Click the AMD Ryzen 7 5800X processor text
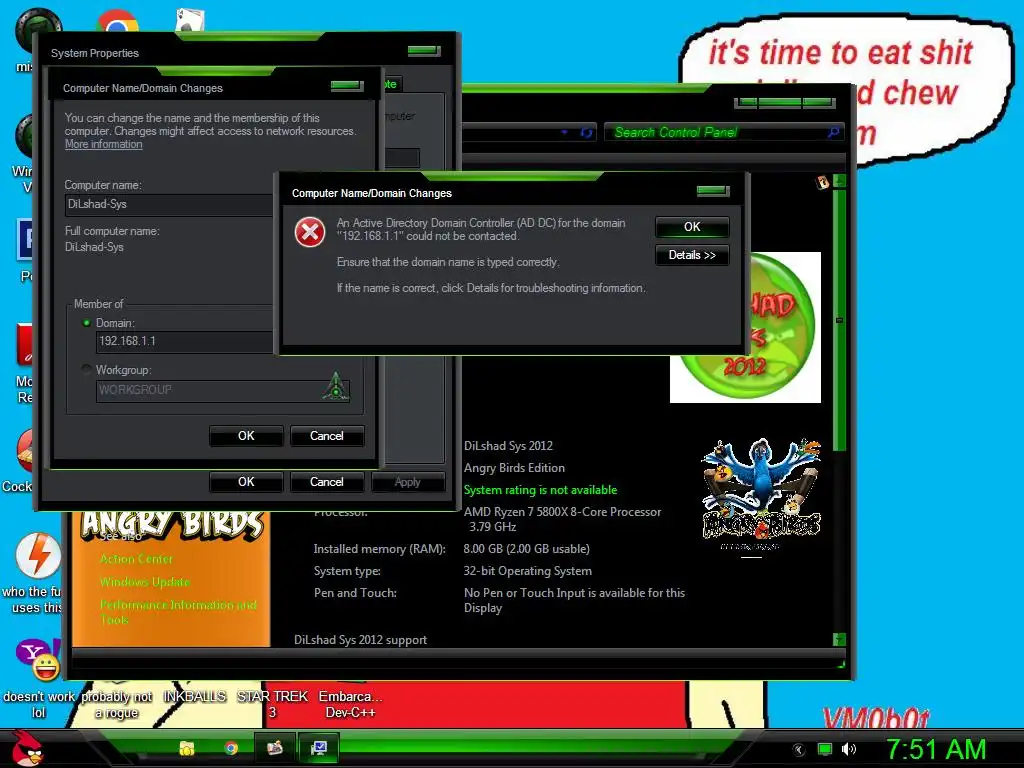Viewport: 1024px width, 768px height. [x=562, y=519]
